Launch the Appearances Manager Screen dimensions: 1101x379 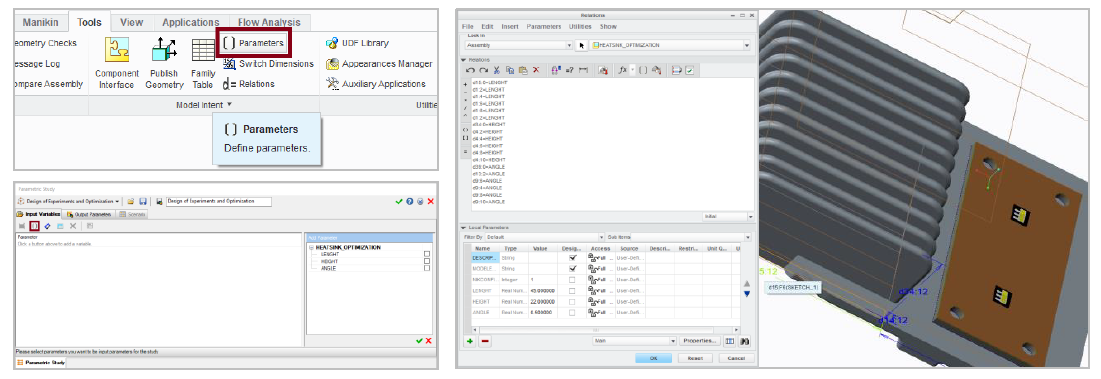click(378, 64)
